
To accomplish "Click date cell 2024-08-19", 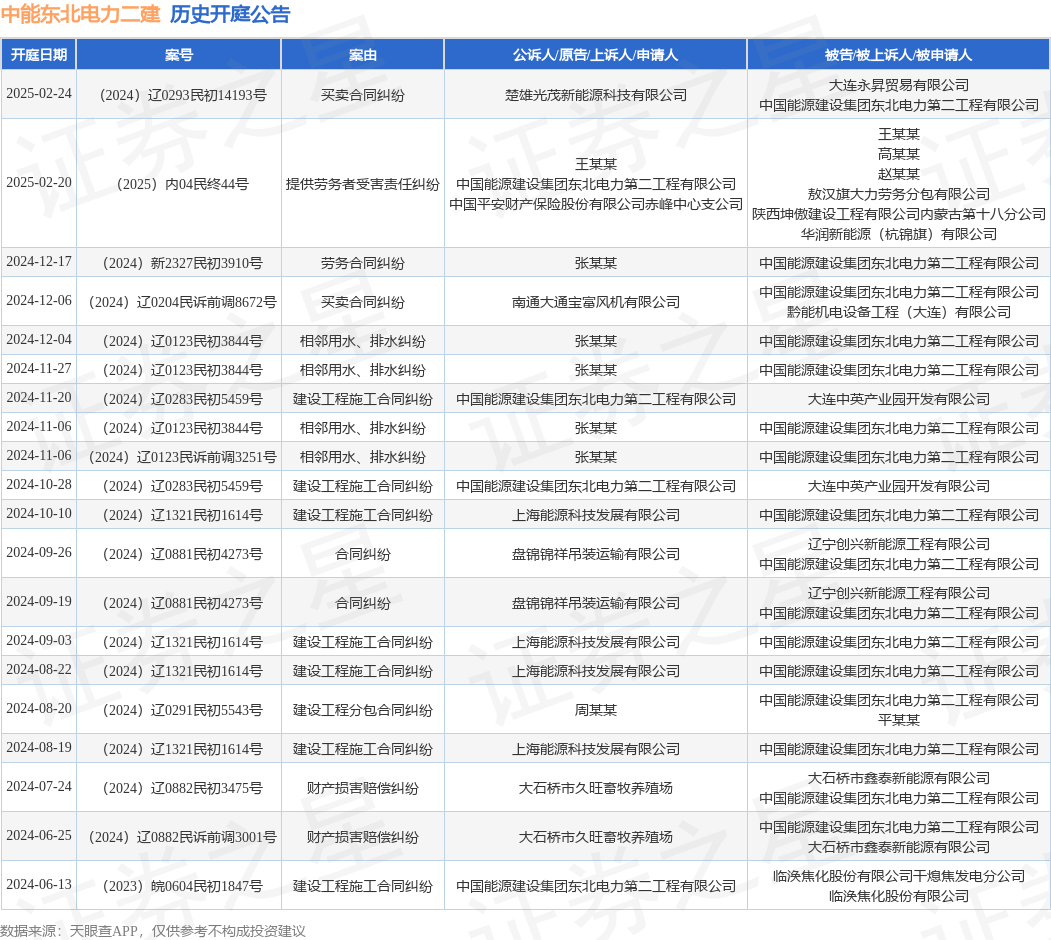I will coord(39,748).
